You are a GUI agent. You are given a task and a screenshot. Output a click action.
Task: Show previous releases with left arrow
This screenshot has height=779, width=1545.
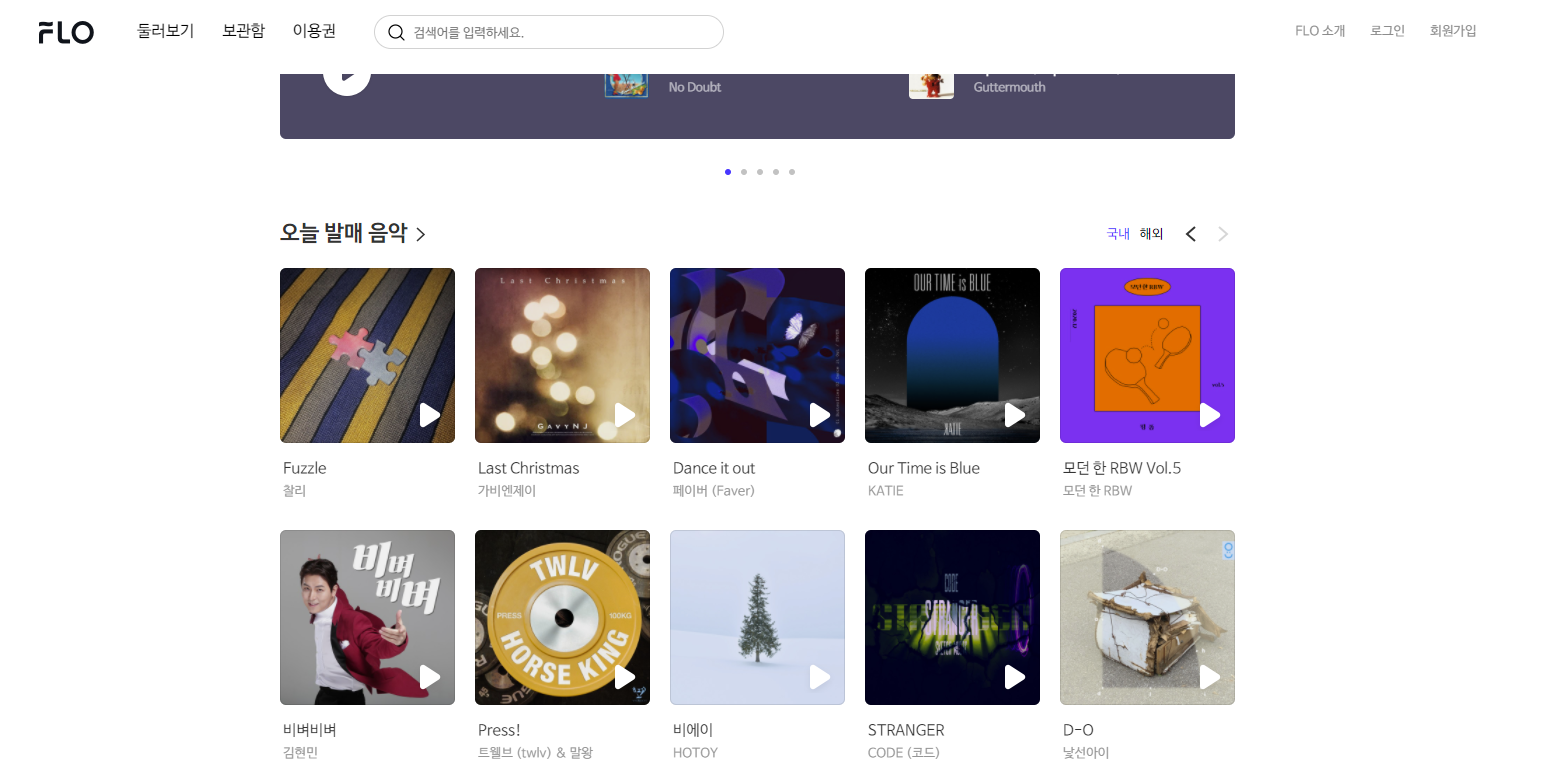click(1190, 234)
